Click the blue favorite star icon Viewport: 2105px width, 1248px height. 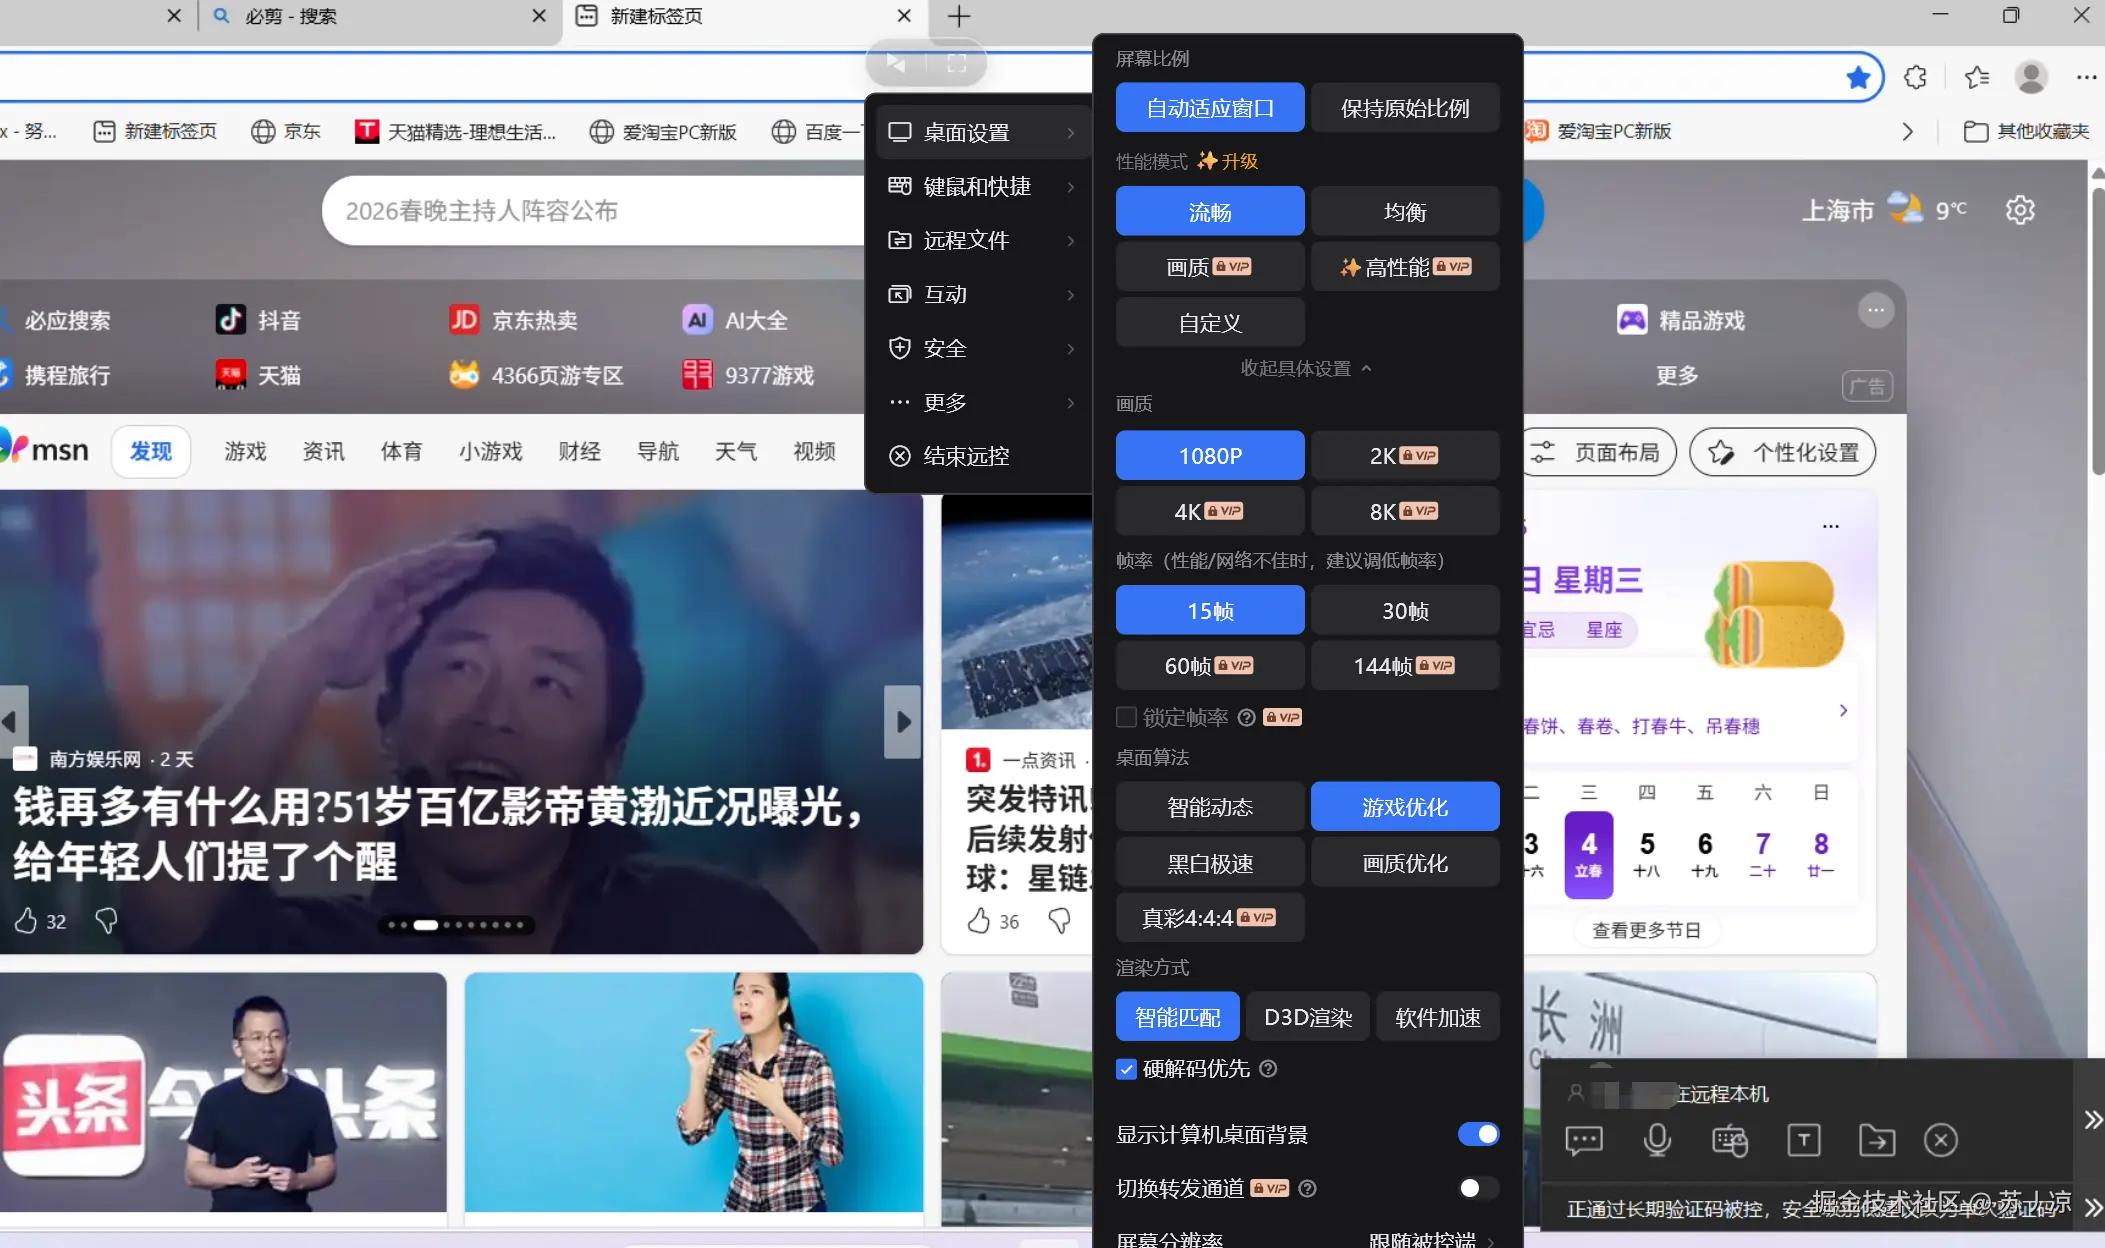1858,78
